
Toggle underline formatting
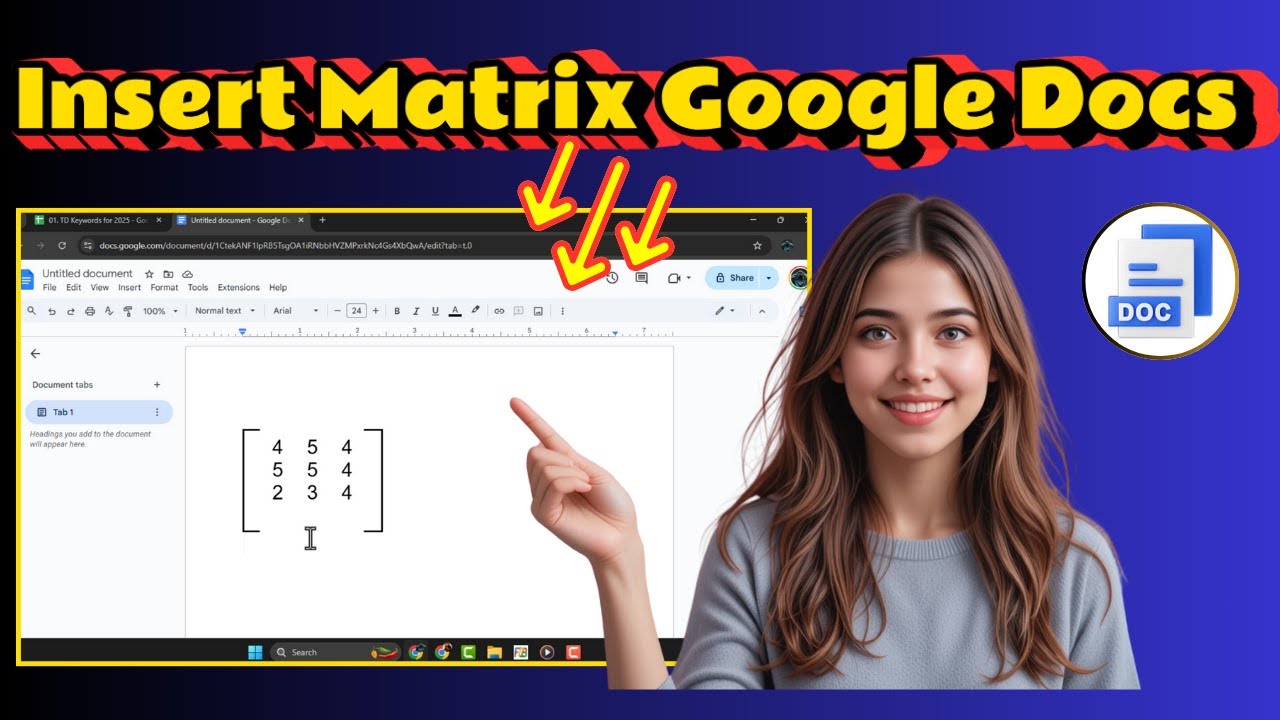click(x=435, y=311)
